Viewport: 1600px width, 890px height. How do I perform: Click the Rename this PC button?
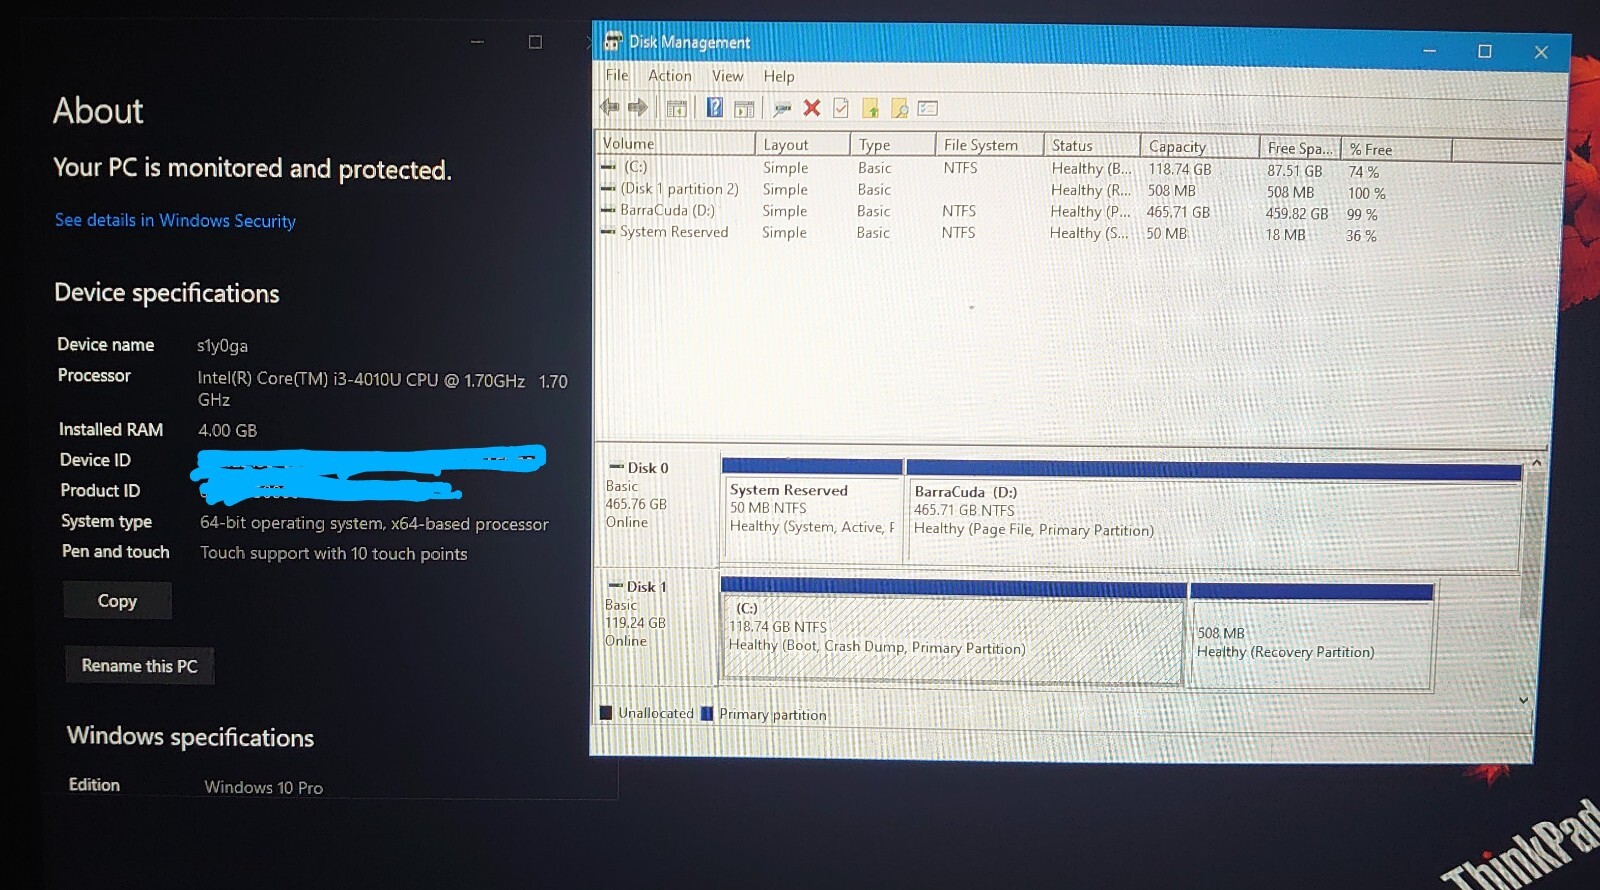point(140,666)
